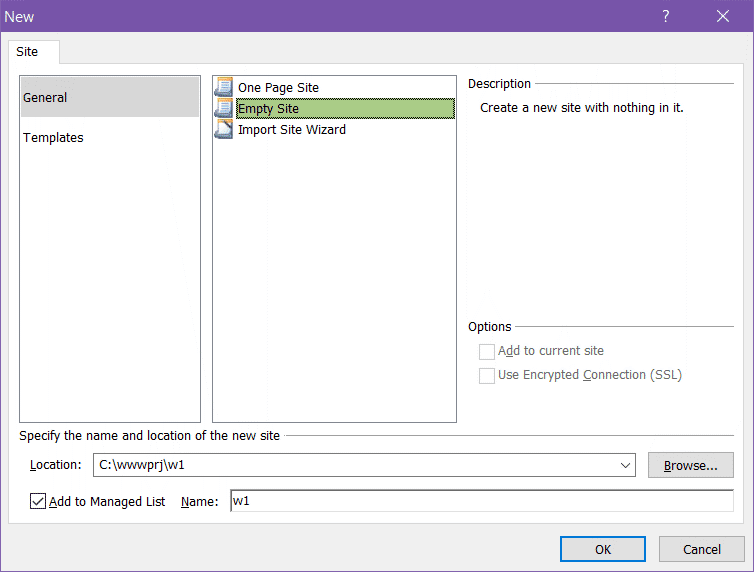The image size is (754, 572).
Task: Click the Name field containing w1
Action: pyautogui.click(x=480, y=501)
